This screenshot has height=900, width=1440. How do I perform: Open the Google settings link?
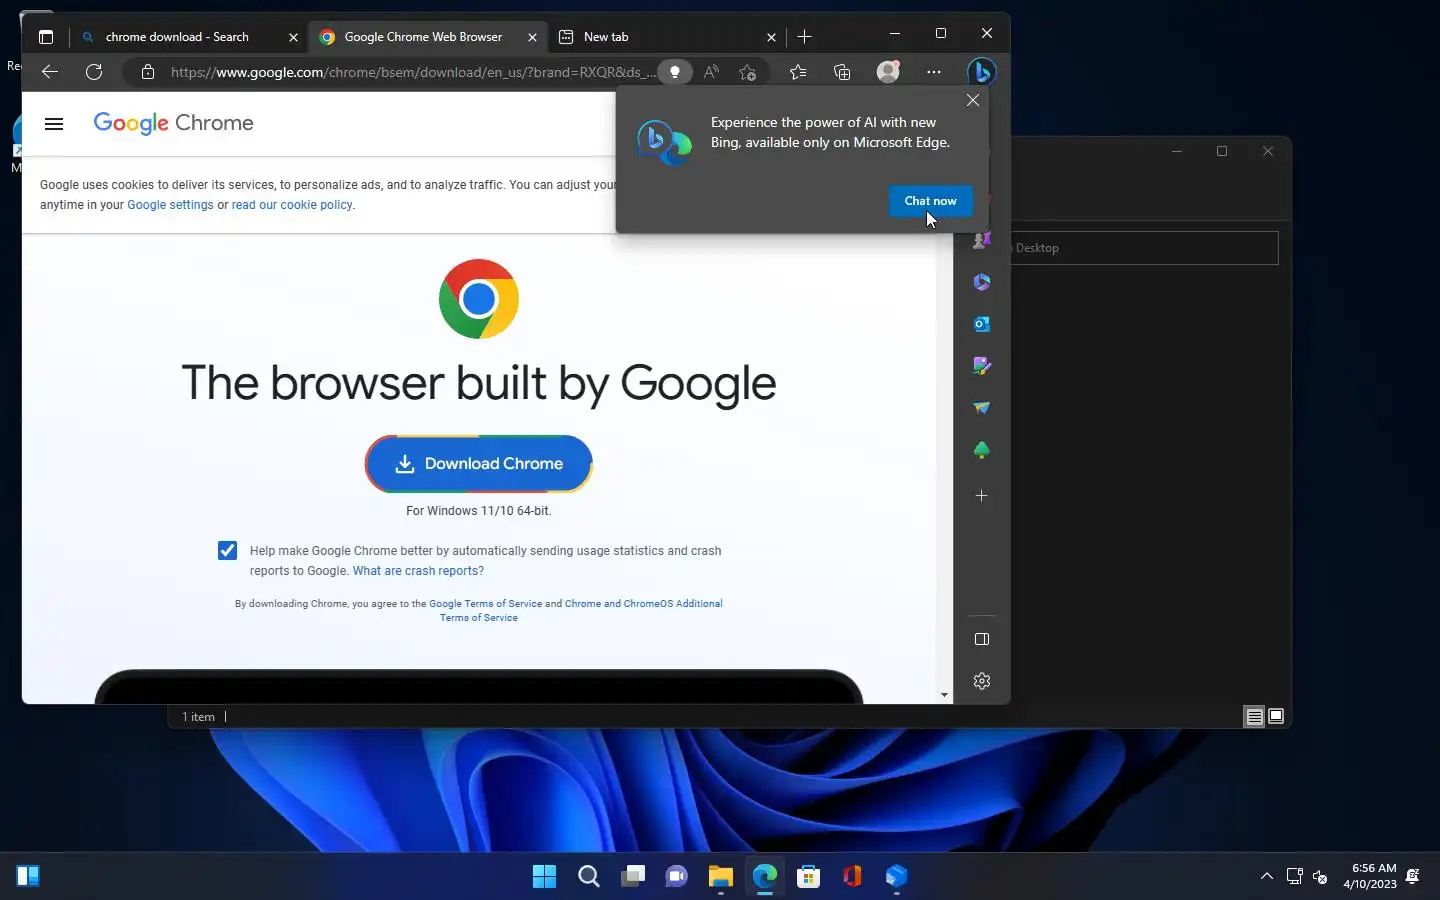(170, 205)
